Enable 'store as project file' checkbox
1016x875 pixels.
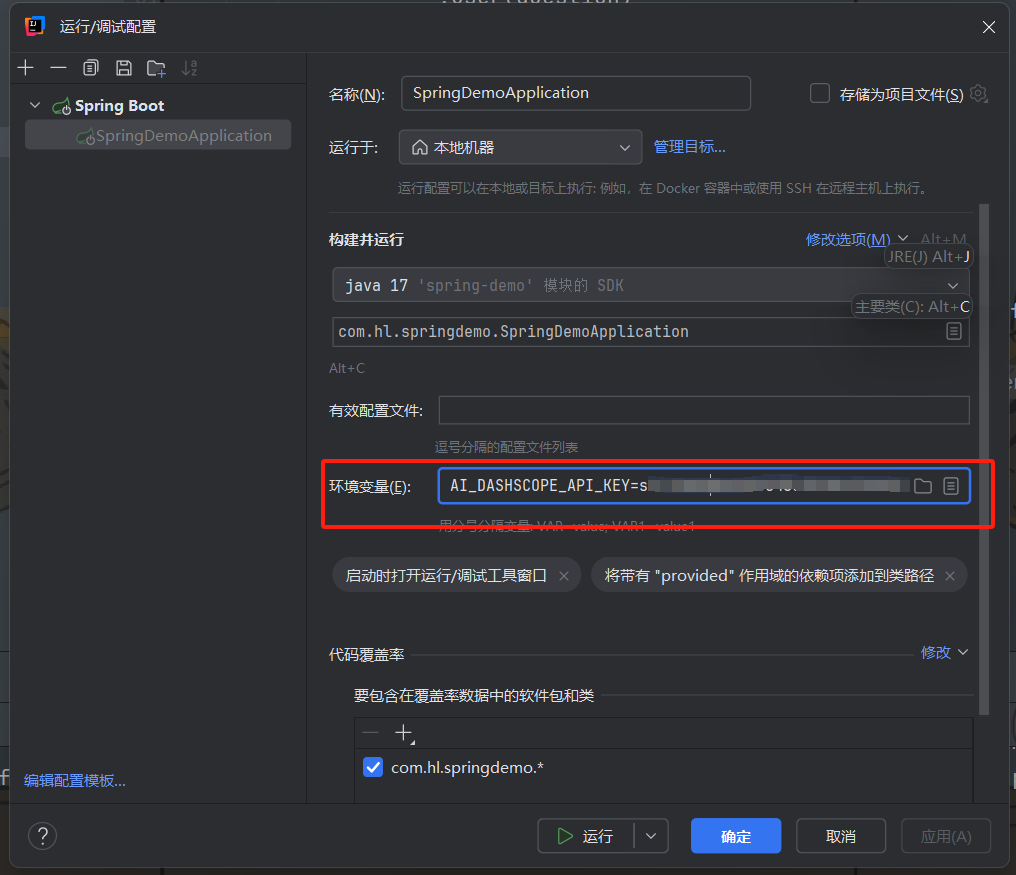pyautogui.click(x=820, y=93)
